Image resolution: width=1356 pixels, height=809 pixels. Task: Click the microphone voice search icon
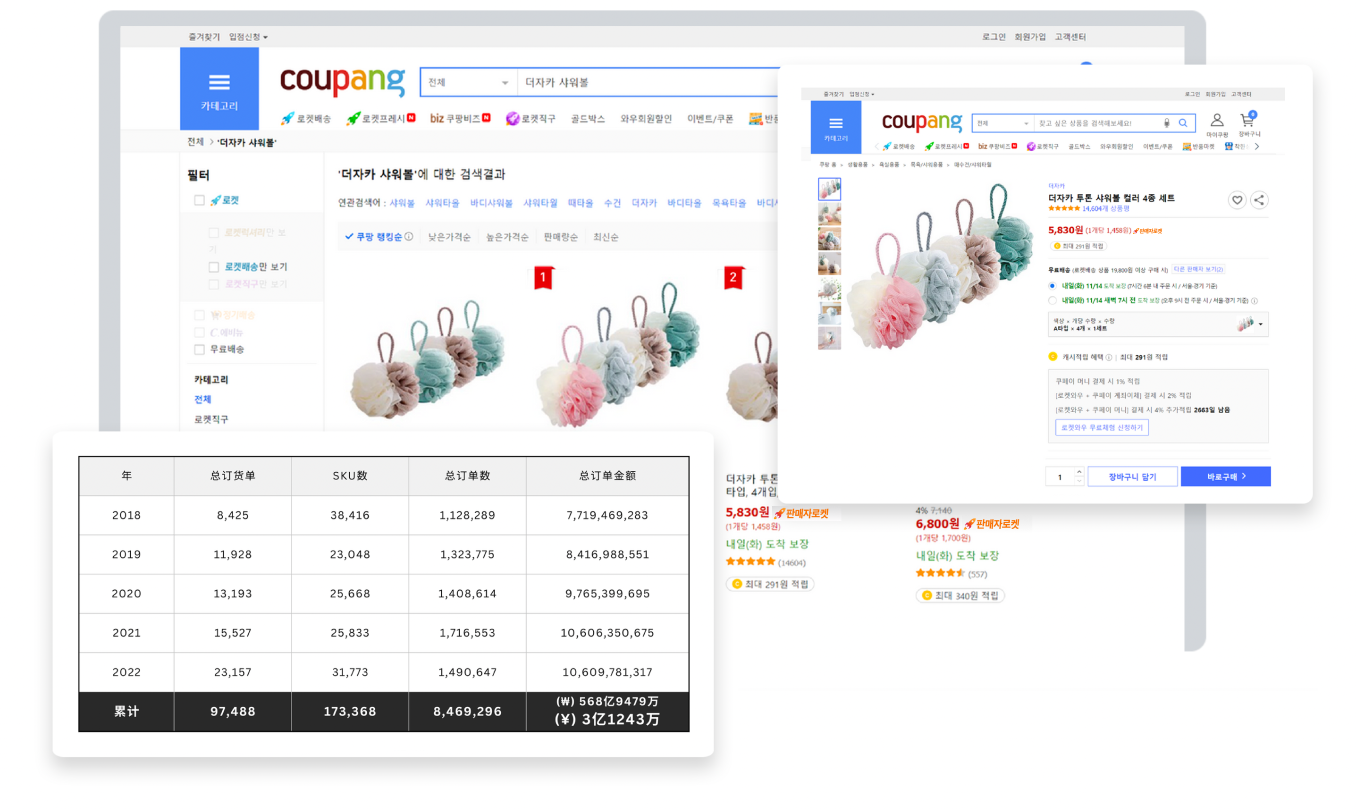[1166, 123]
